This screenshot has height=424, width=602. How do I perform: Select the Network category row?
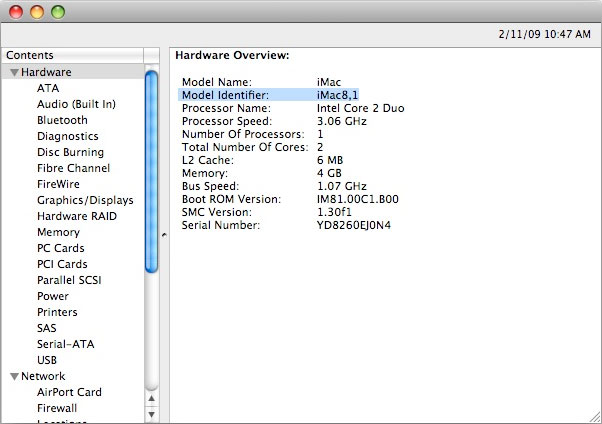pyautogui.click(x=73, y=376)
